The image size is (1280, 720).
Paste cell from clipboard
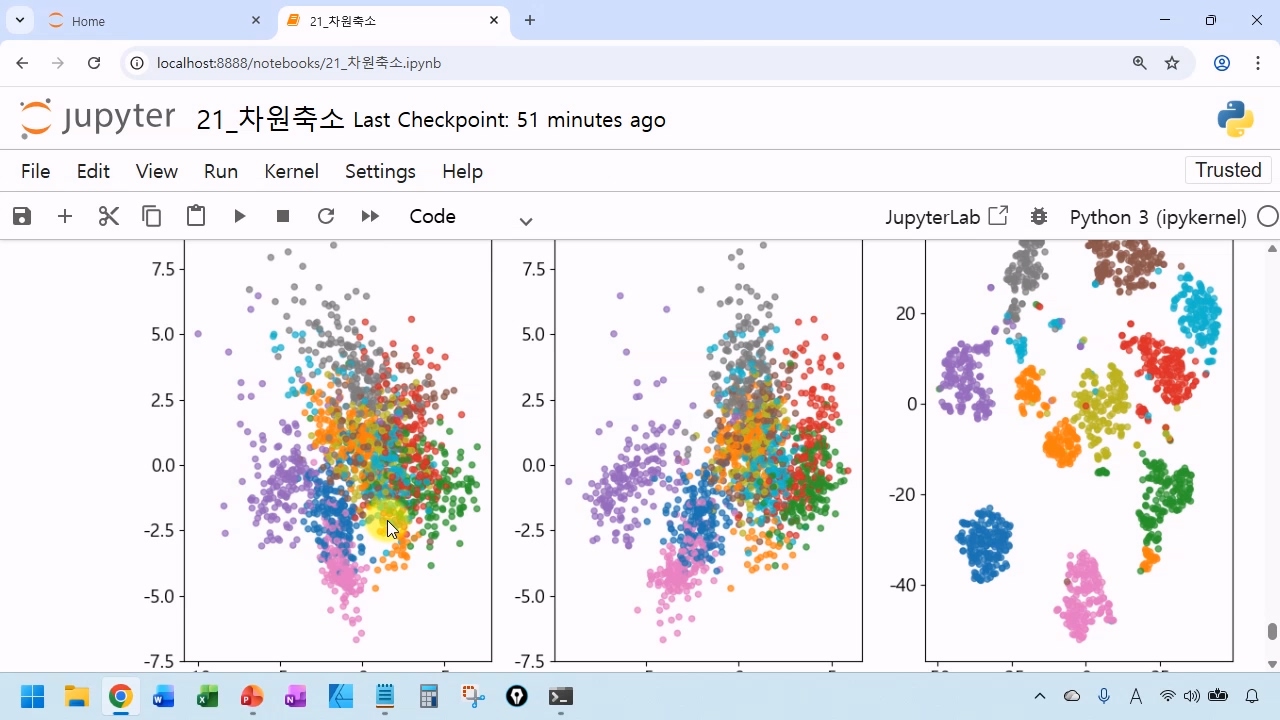pyautogui.click(x=196, y=216)
